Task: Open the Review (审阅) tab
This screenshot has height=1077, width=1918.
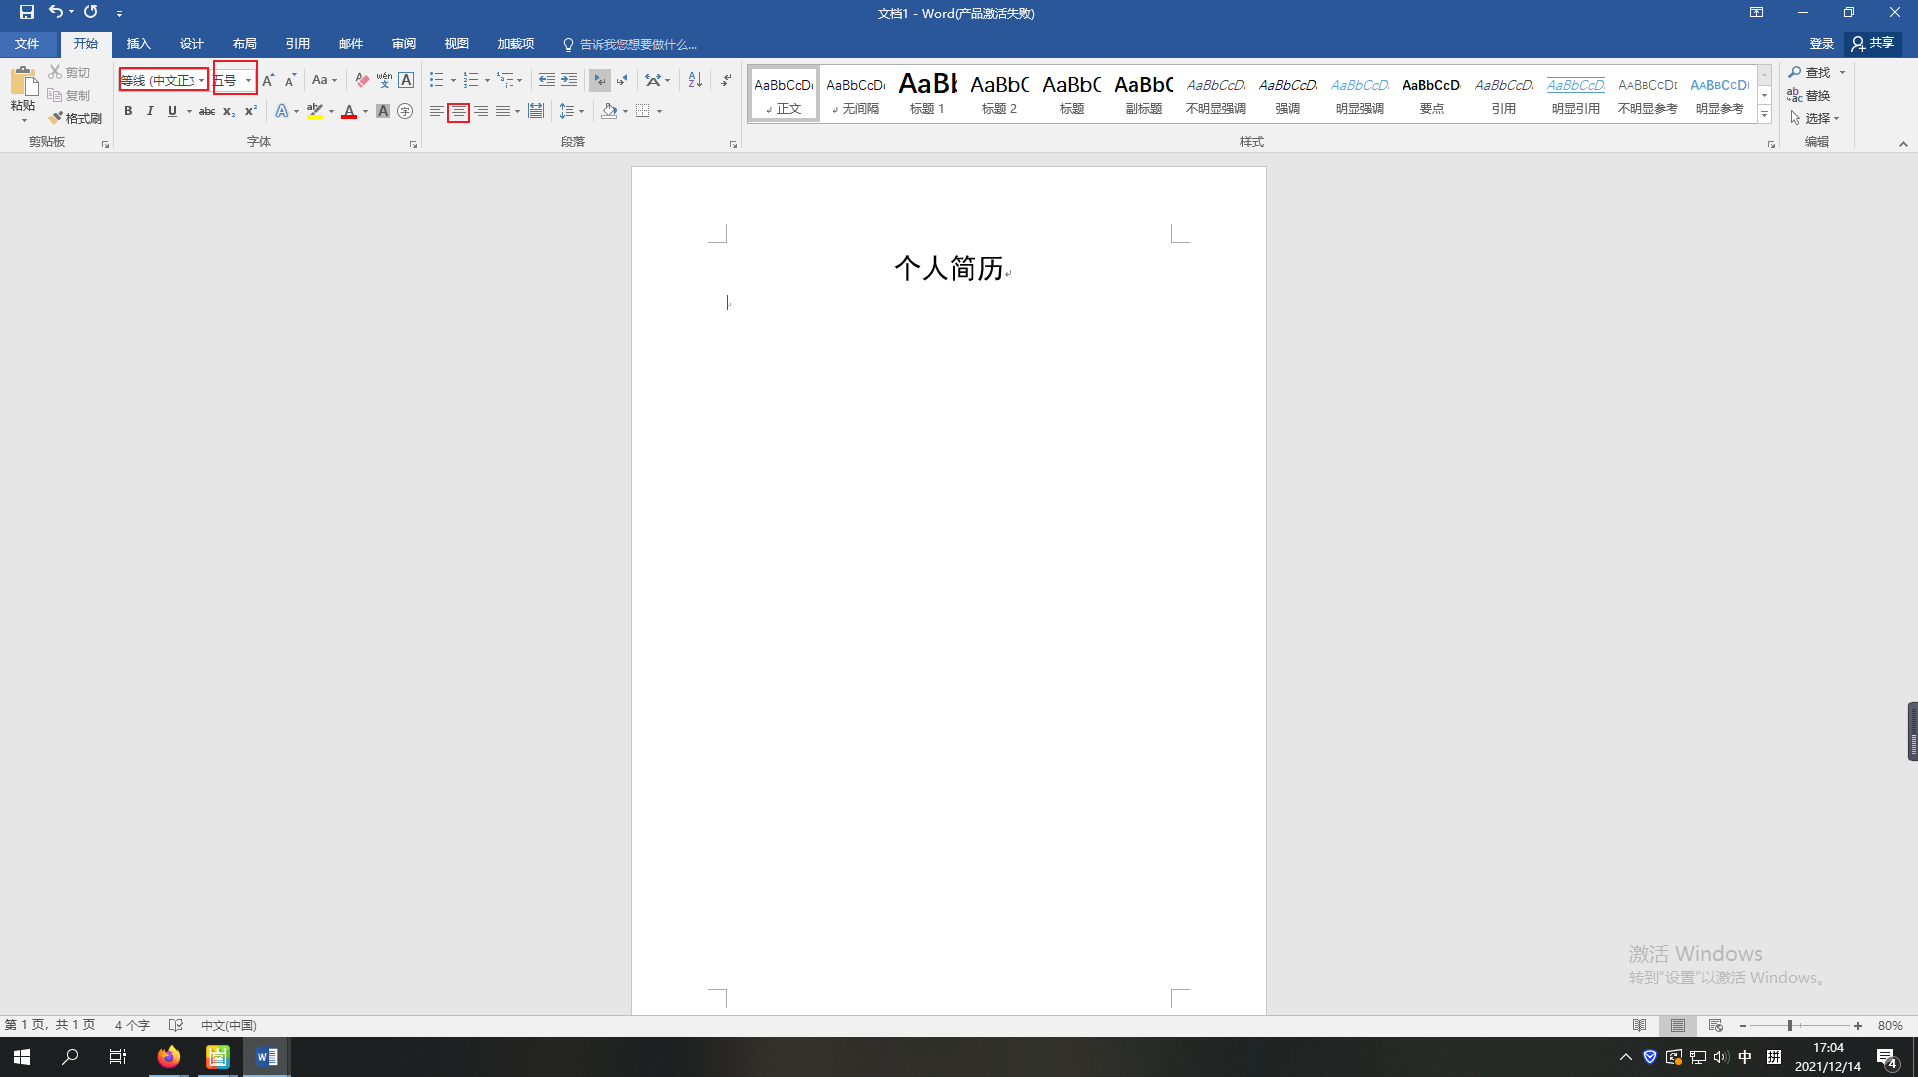Action: tap(403, 44)
